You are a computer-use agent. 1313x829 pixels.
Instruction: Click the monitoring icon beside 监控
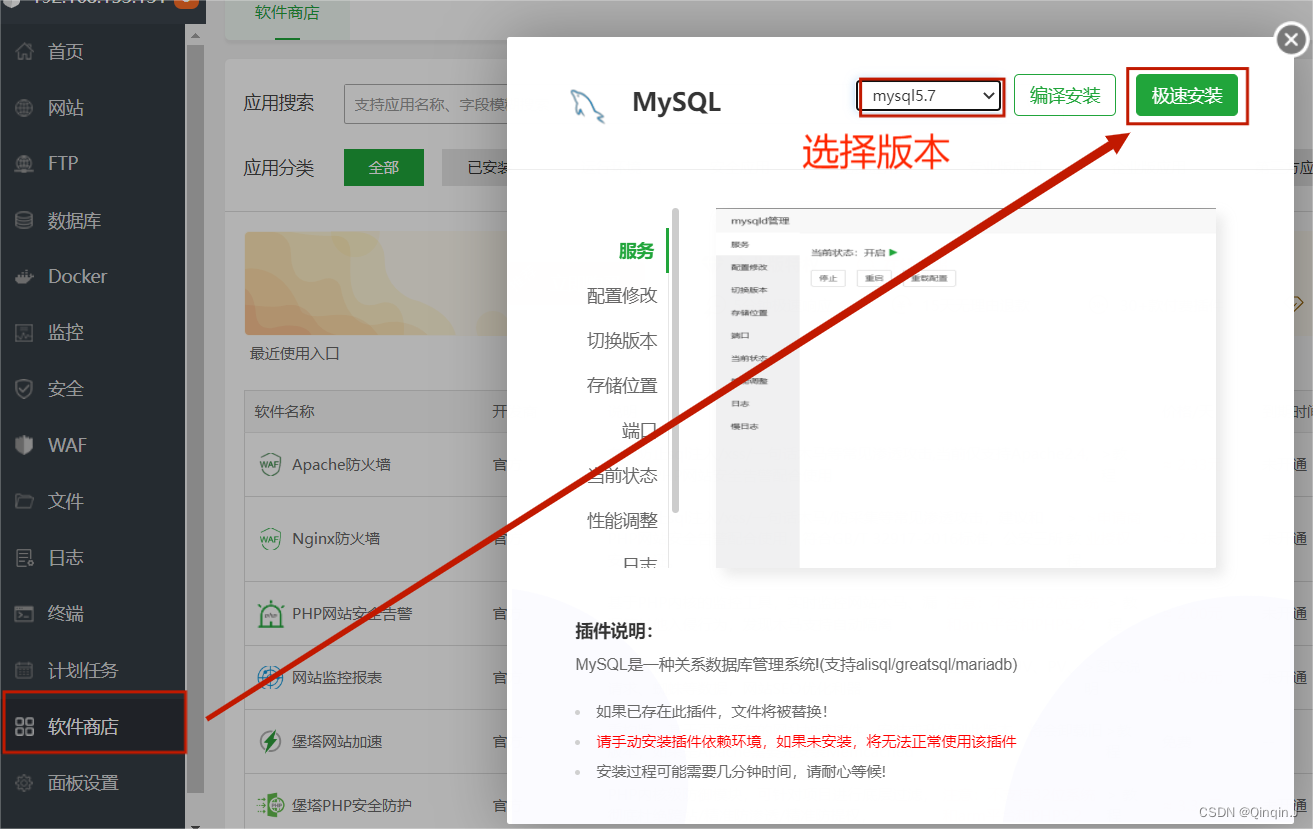(x=25, y=333)
